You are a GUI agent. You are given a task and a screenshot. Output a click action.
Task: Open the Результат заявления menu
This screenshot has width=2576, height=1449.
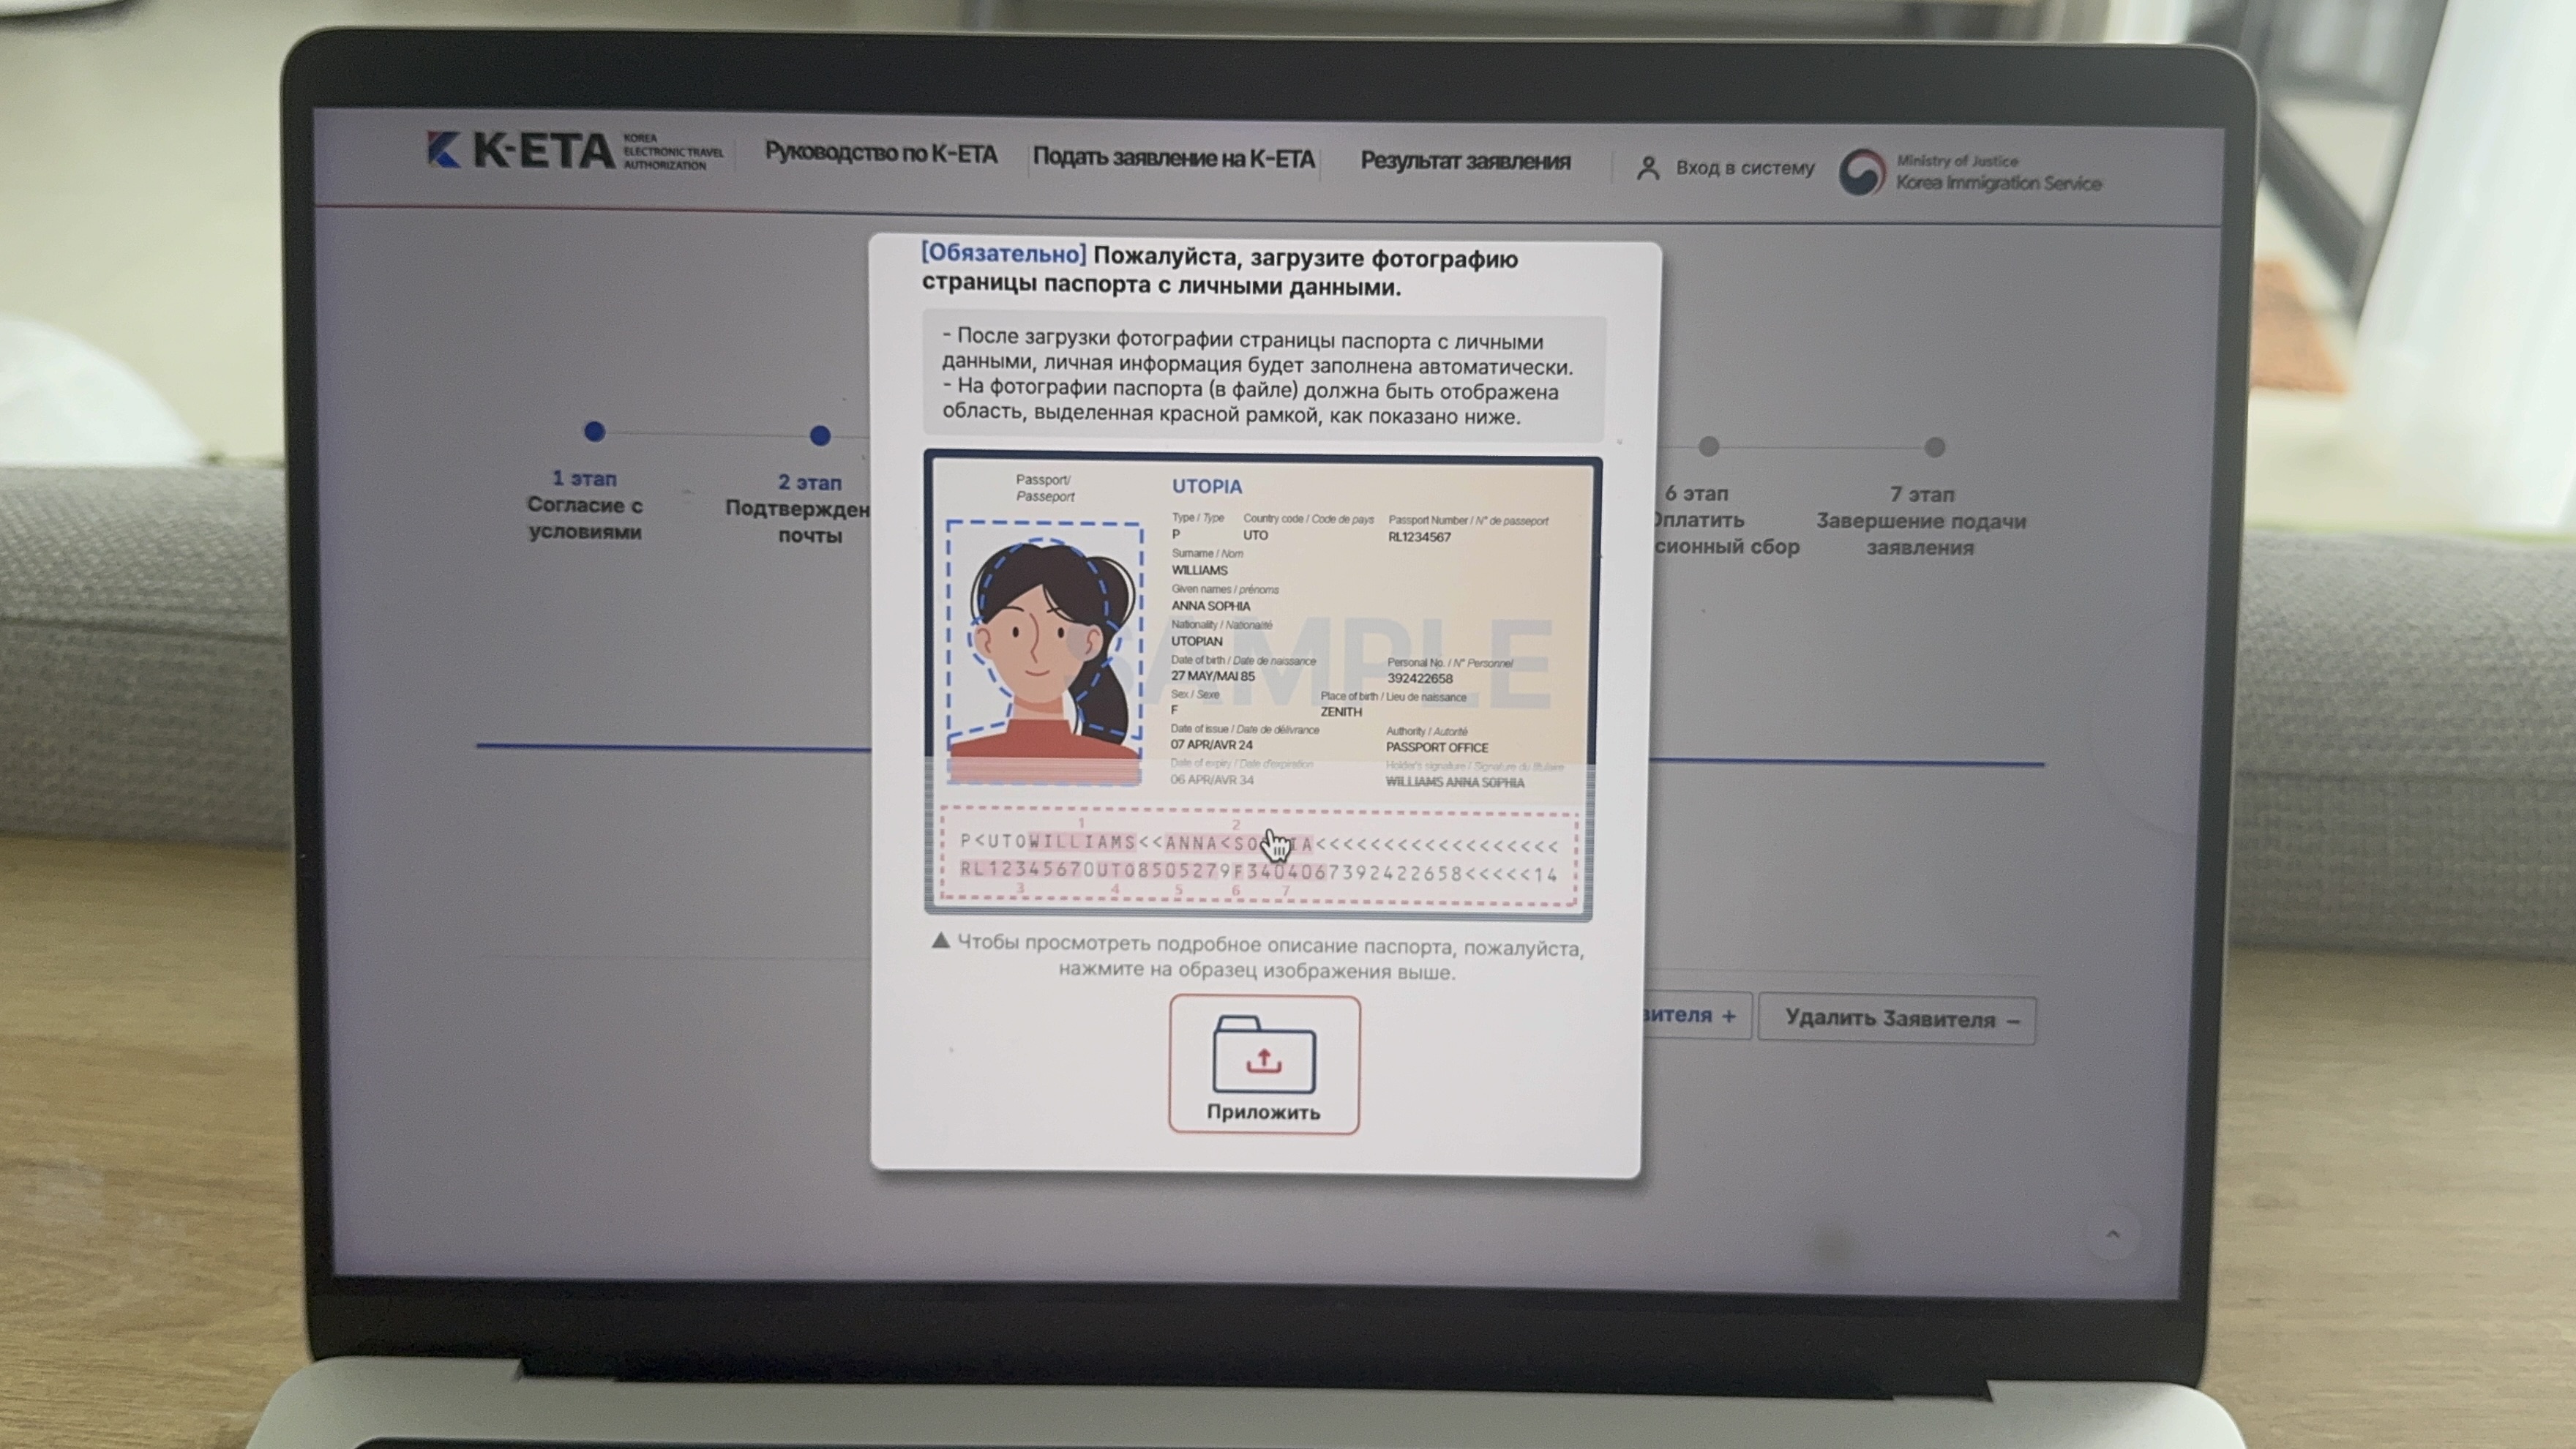tap(1465, 161)
